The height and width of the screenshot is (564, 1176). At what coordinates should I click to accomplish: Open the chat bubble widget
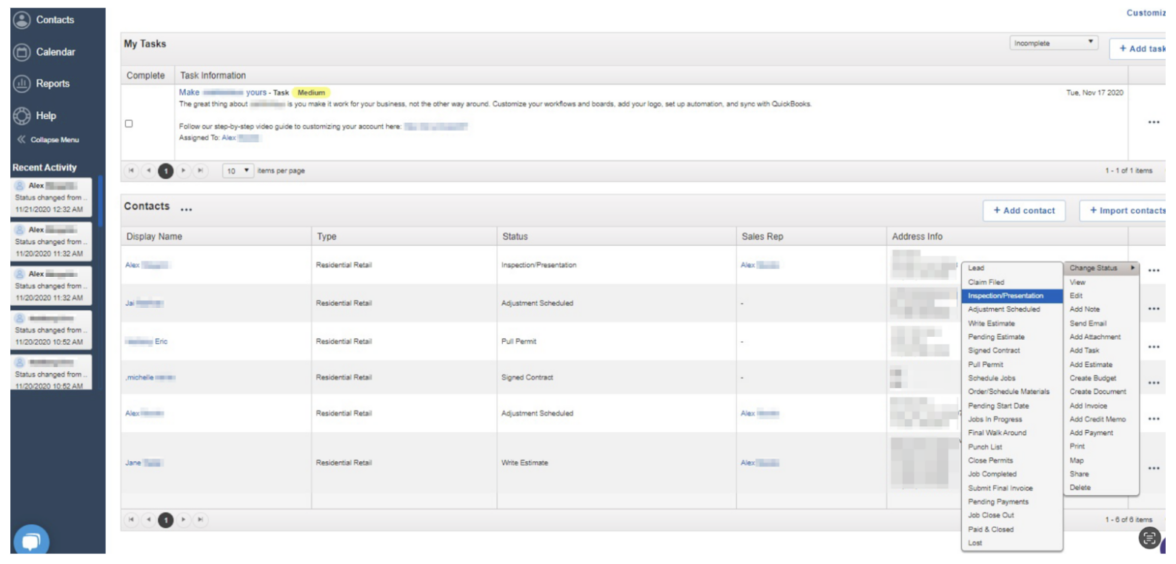click(30, 541)
